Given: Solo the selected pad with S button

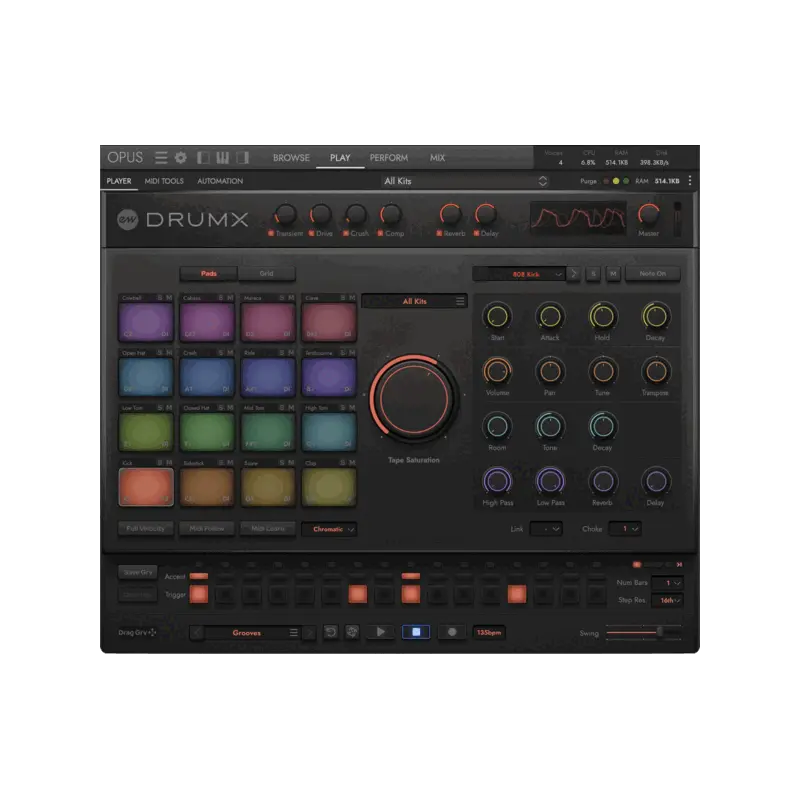Looking at the screenshot, I should [x=593, y=273].
